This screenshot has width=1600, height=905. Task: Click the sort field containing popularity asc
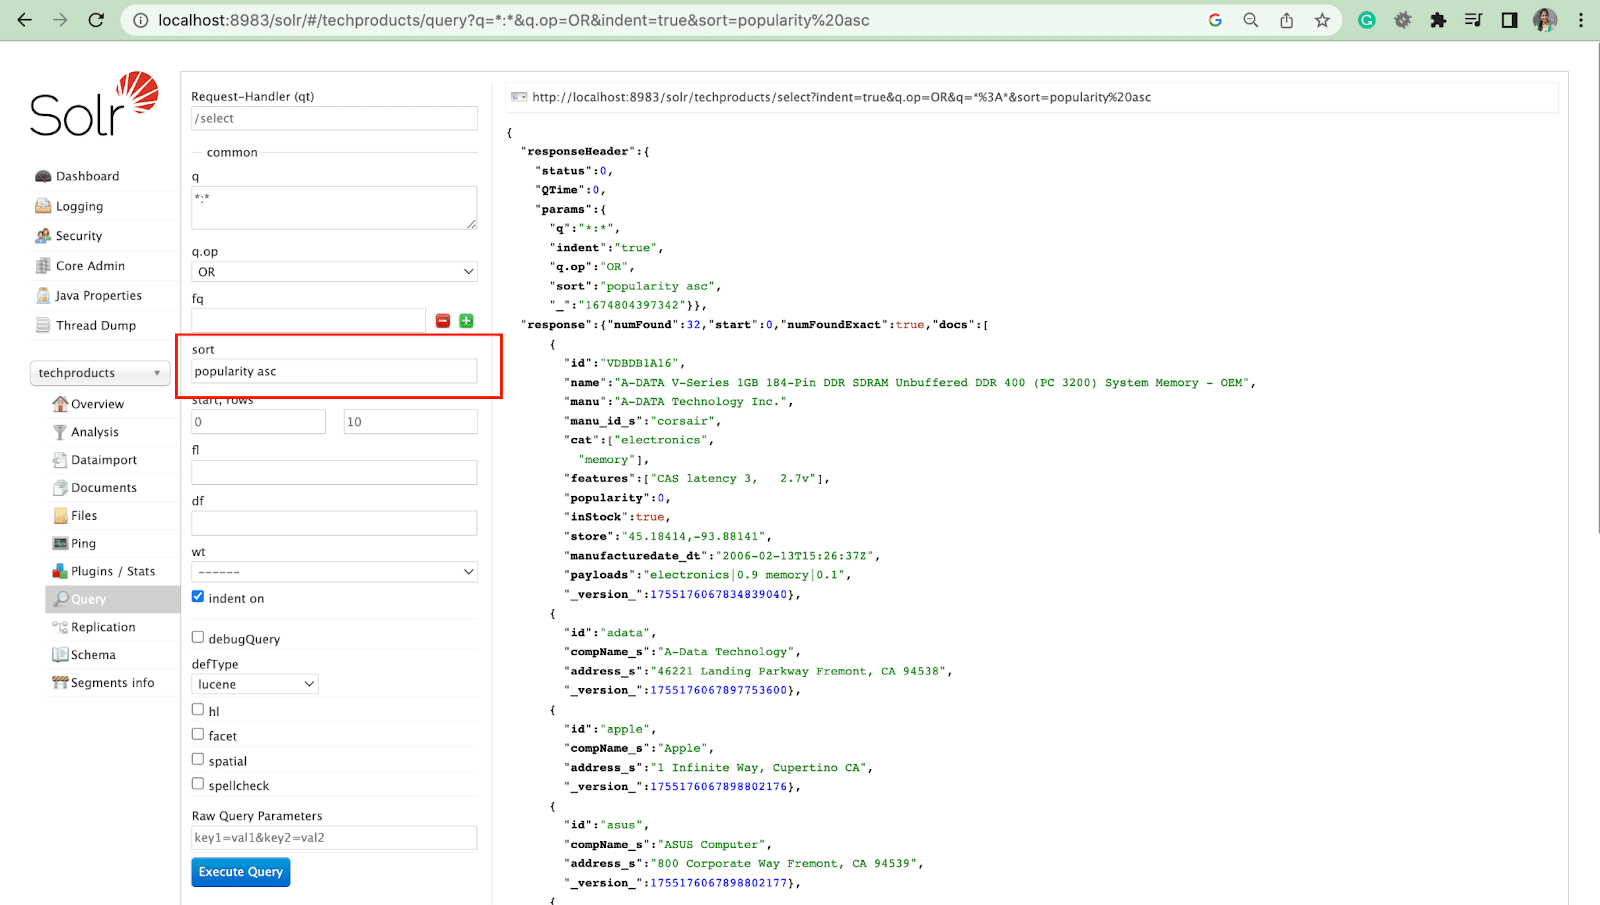click(x=334, y=372)
